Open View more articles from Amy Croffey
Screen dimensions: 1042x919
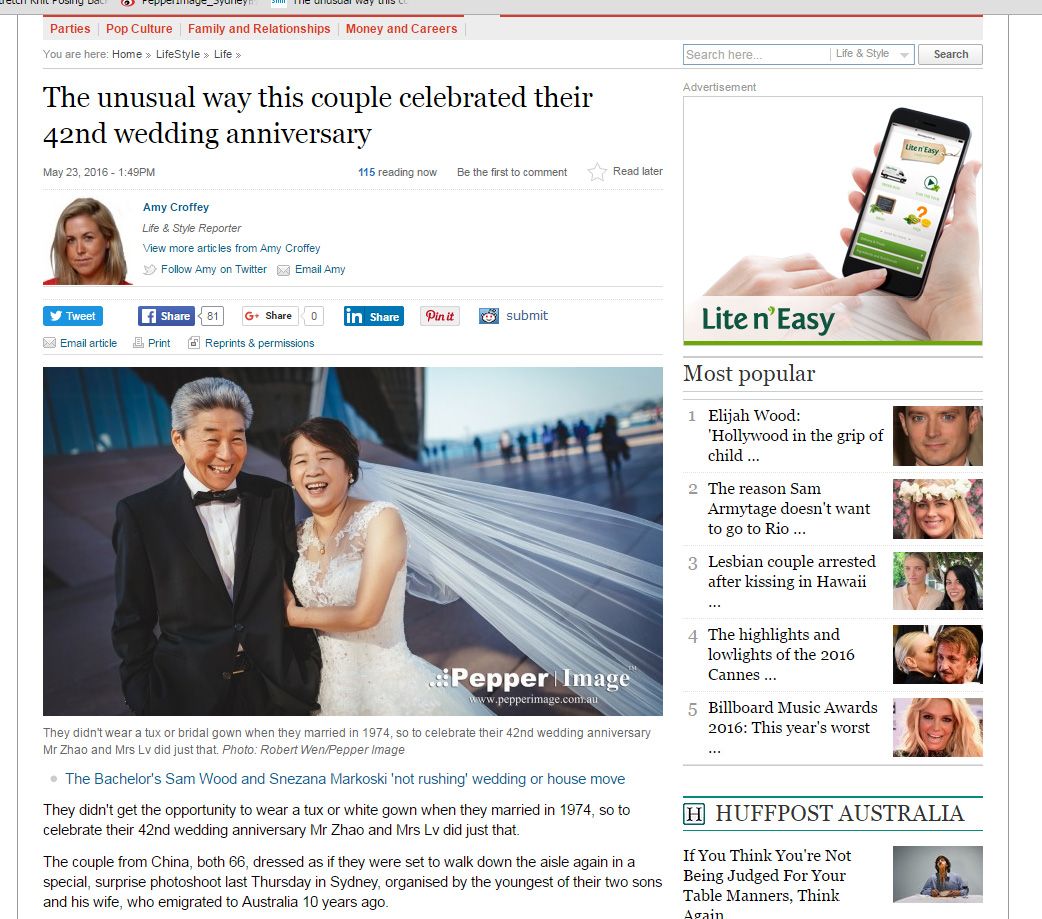coord(231,248)
